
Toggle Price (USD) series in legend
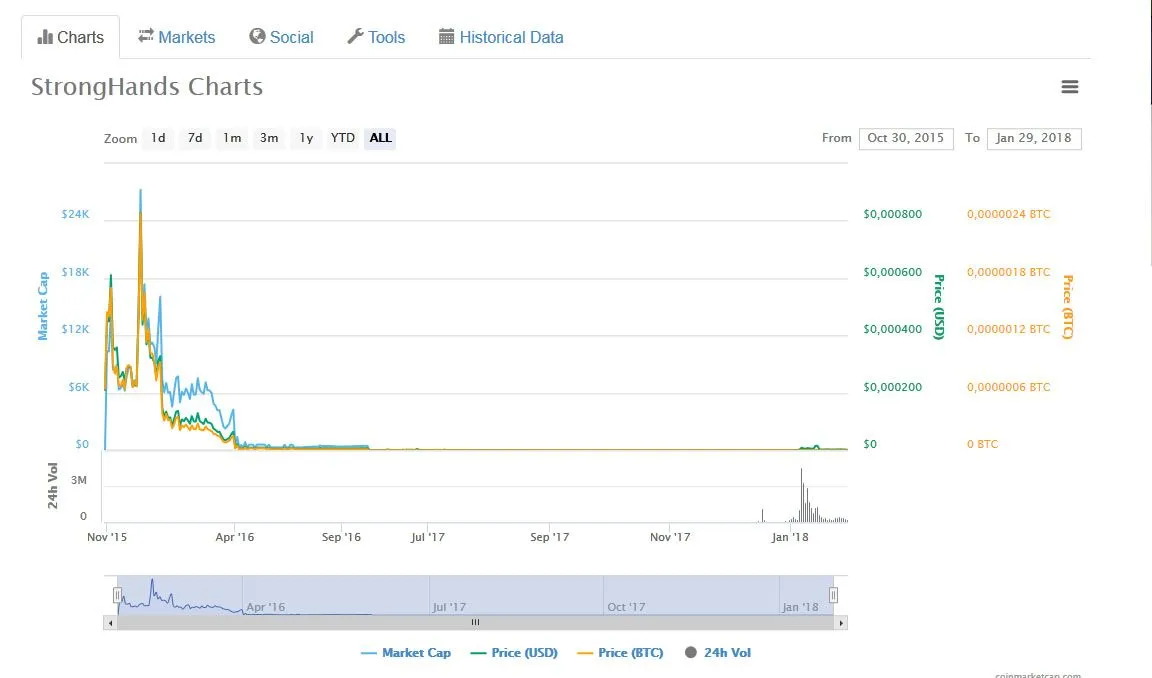pos(514,652)
